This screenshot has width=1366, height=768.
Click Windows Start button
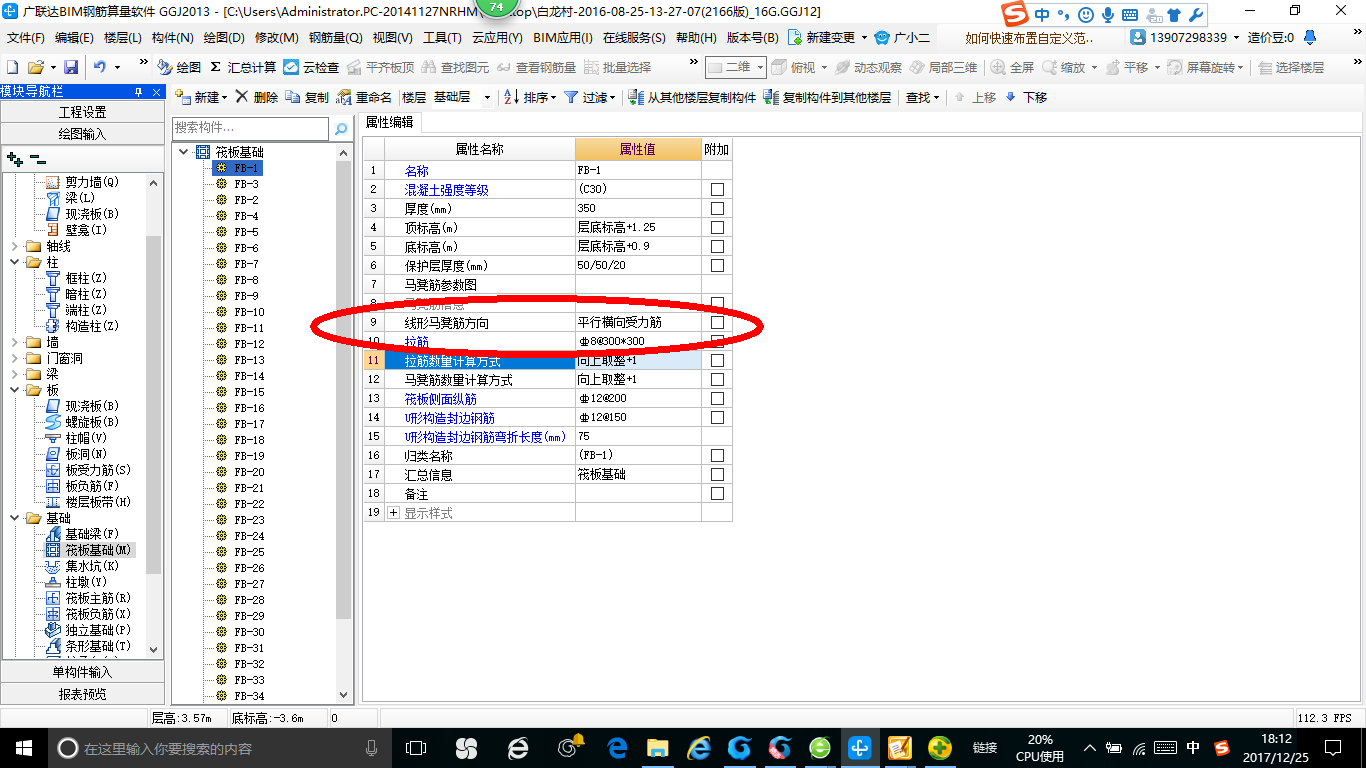pyautogui.click(x=23, y=747)
